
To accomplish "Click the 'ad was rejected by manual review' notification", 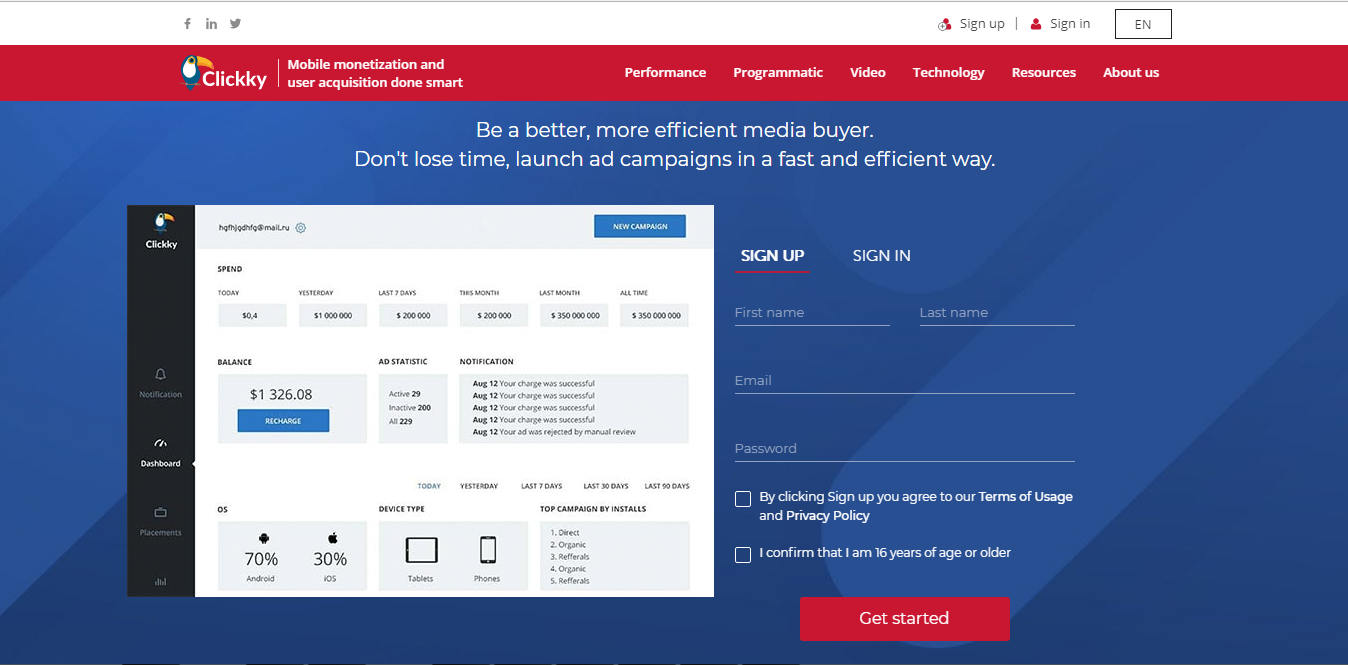I will [554, 432].
